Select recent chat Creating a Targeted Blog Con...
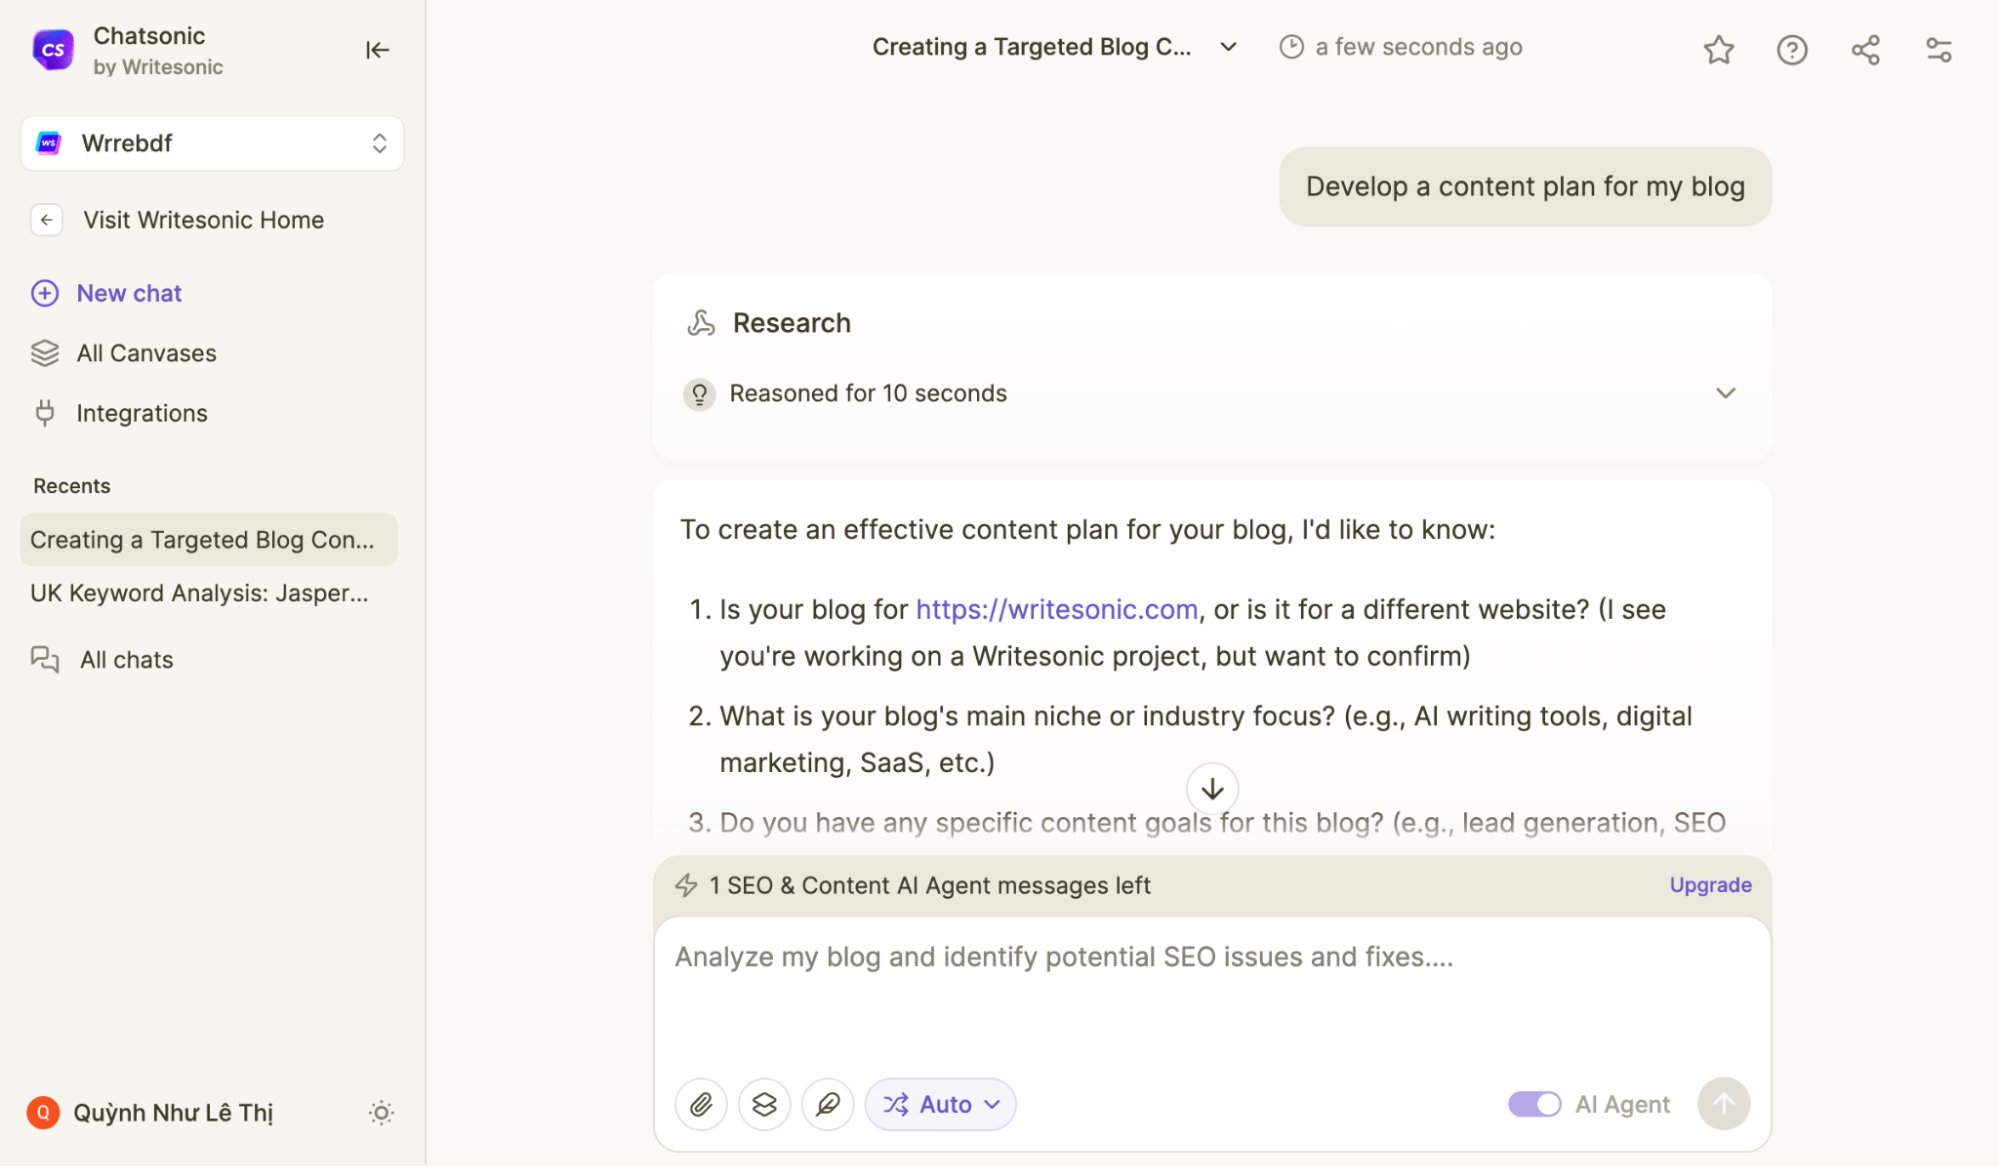Screen dimensions: 1999x1167 209,540
